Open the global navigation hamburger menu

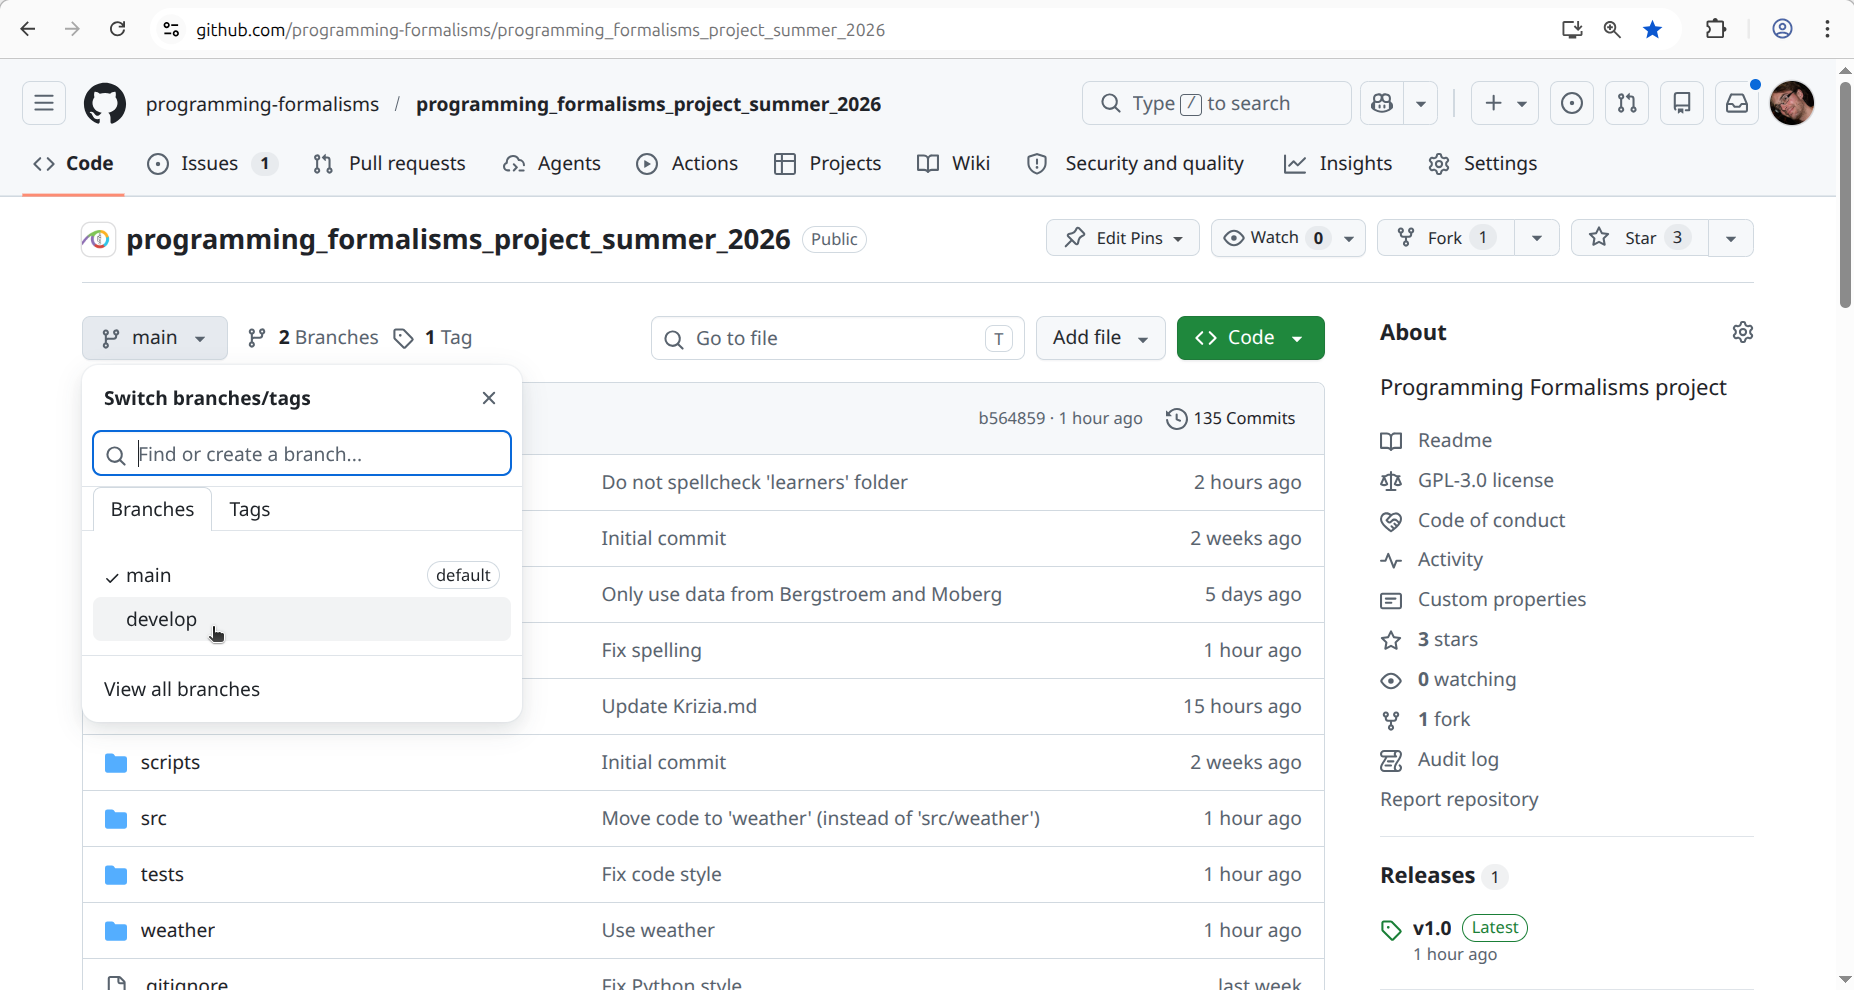(44, 103)
